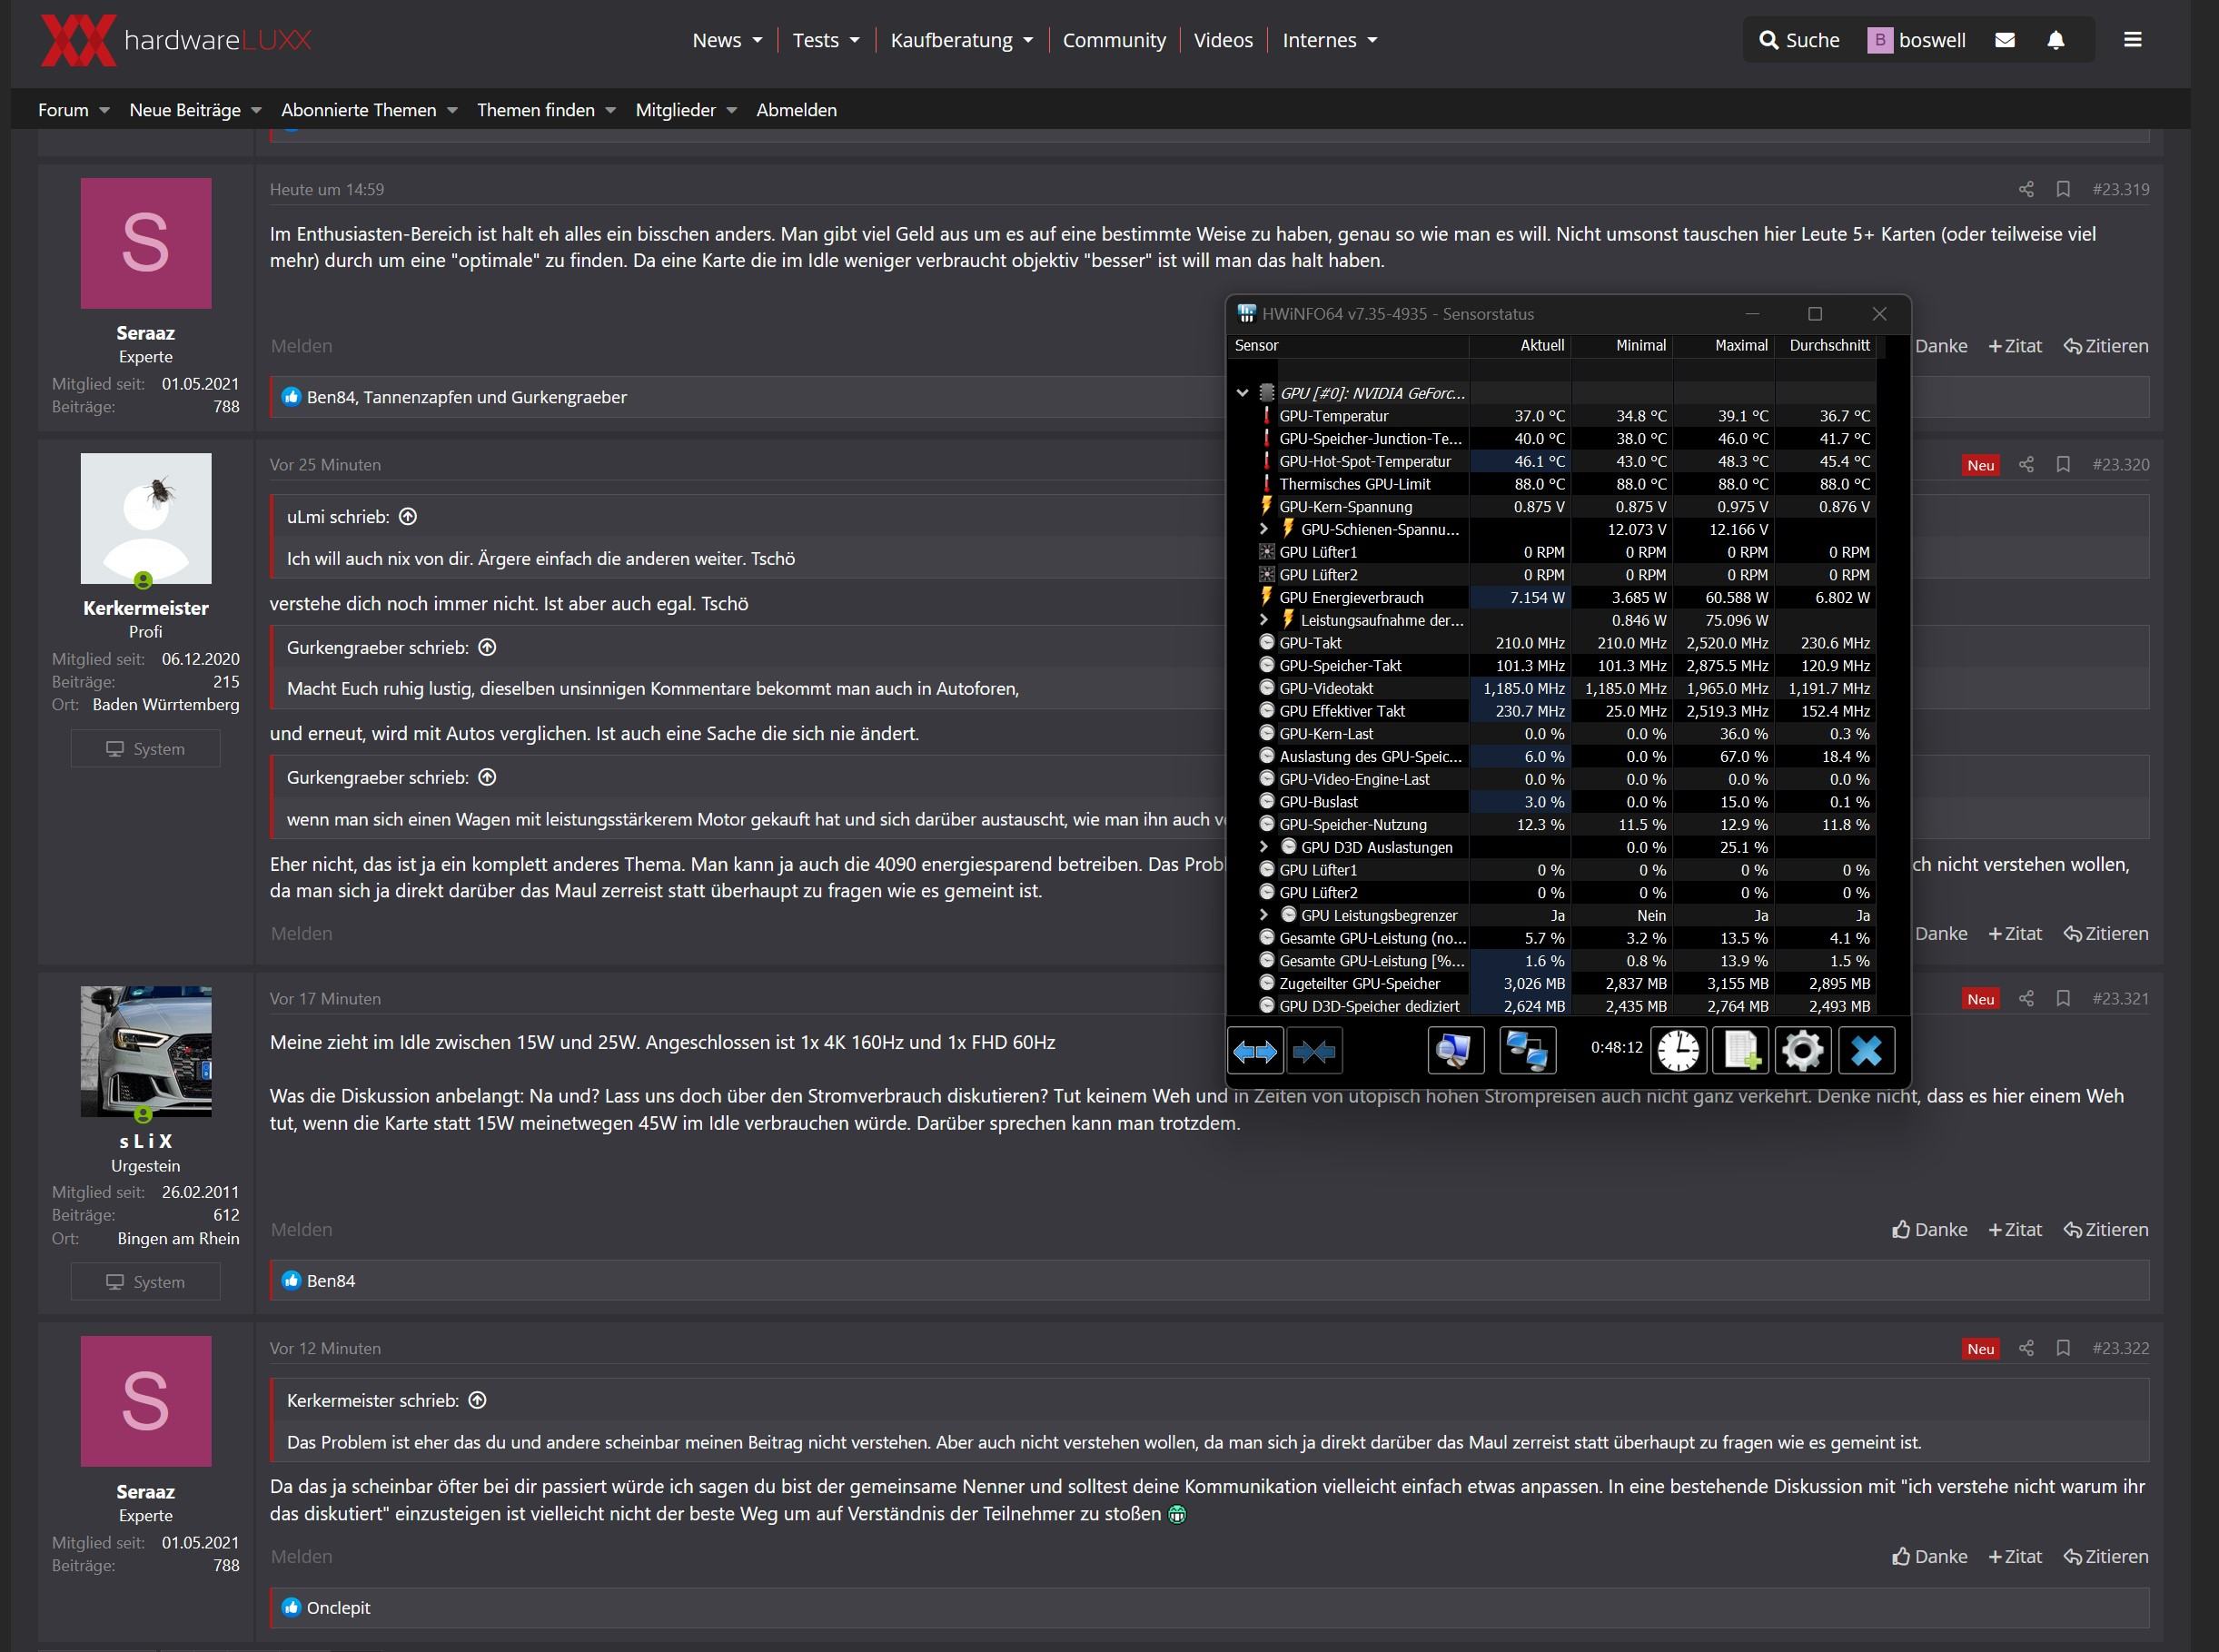Click the Aktuell column header in HWiNFO
2219x1652 pixels.
1520,345
